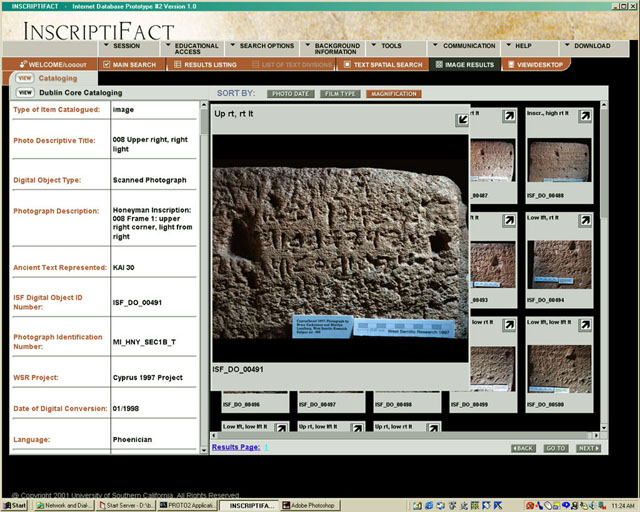Screen dimensions: 640x512
Task: Switch to Adobe Photoshop in the taskbar
Action: tap(309, 505)
